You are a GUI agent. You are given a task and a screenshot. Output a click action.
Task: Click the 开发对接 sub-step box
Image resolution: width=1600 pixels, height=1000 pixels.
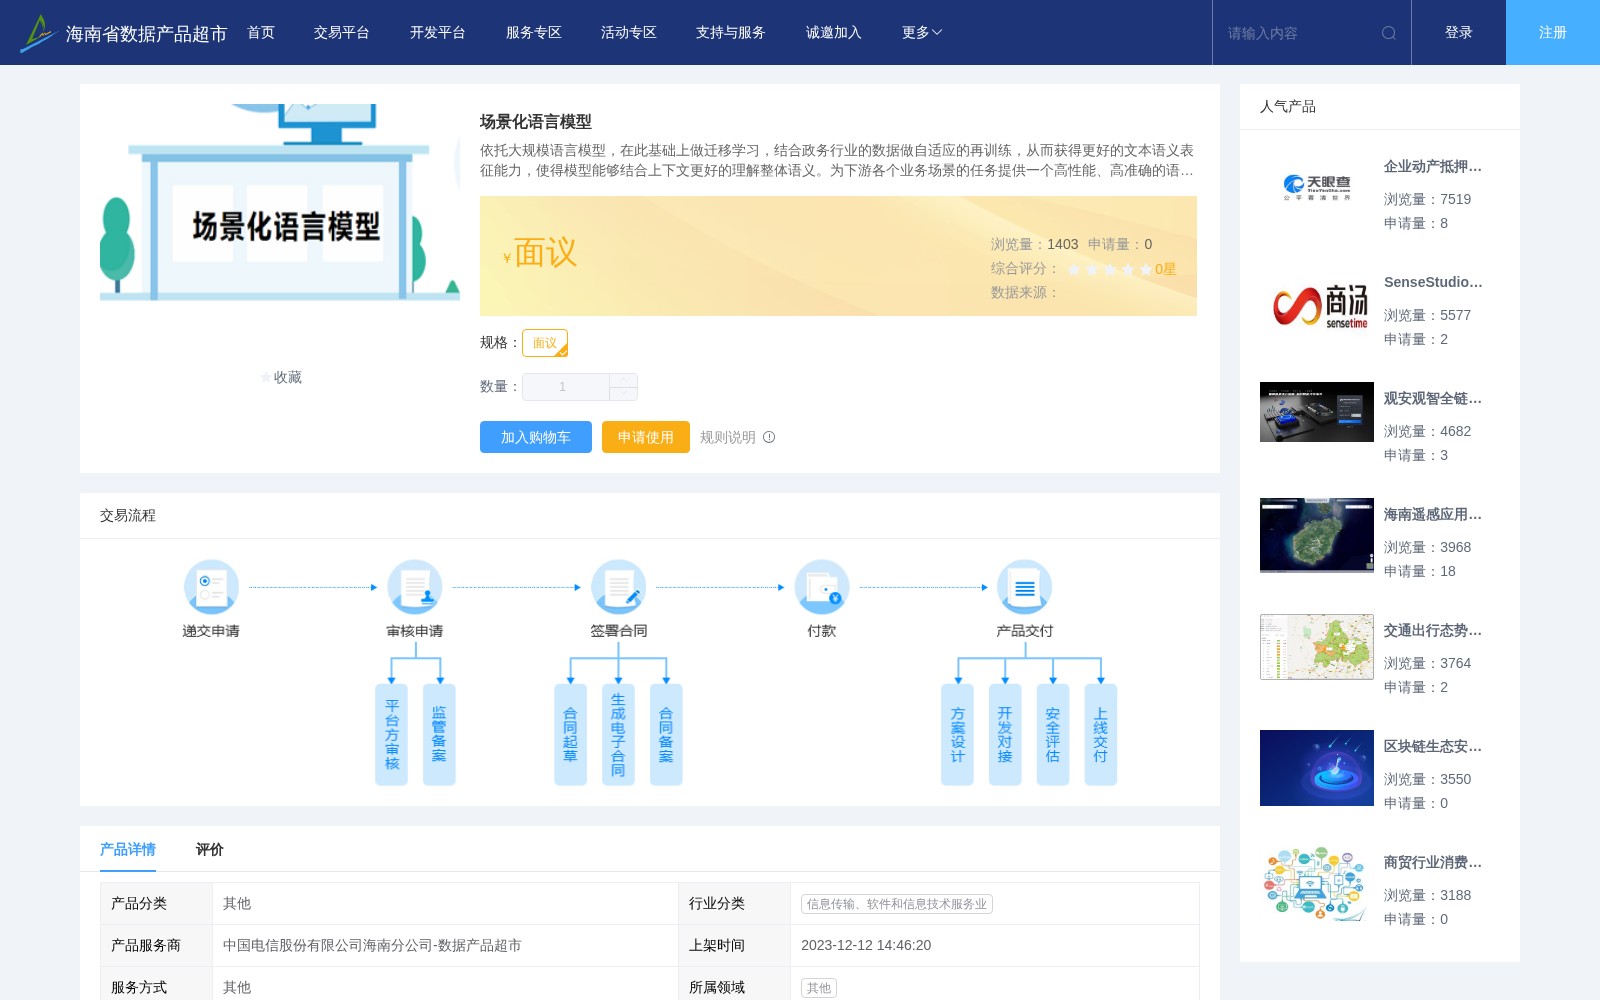click(x=1005, y=735)
